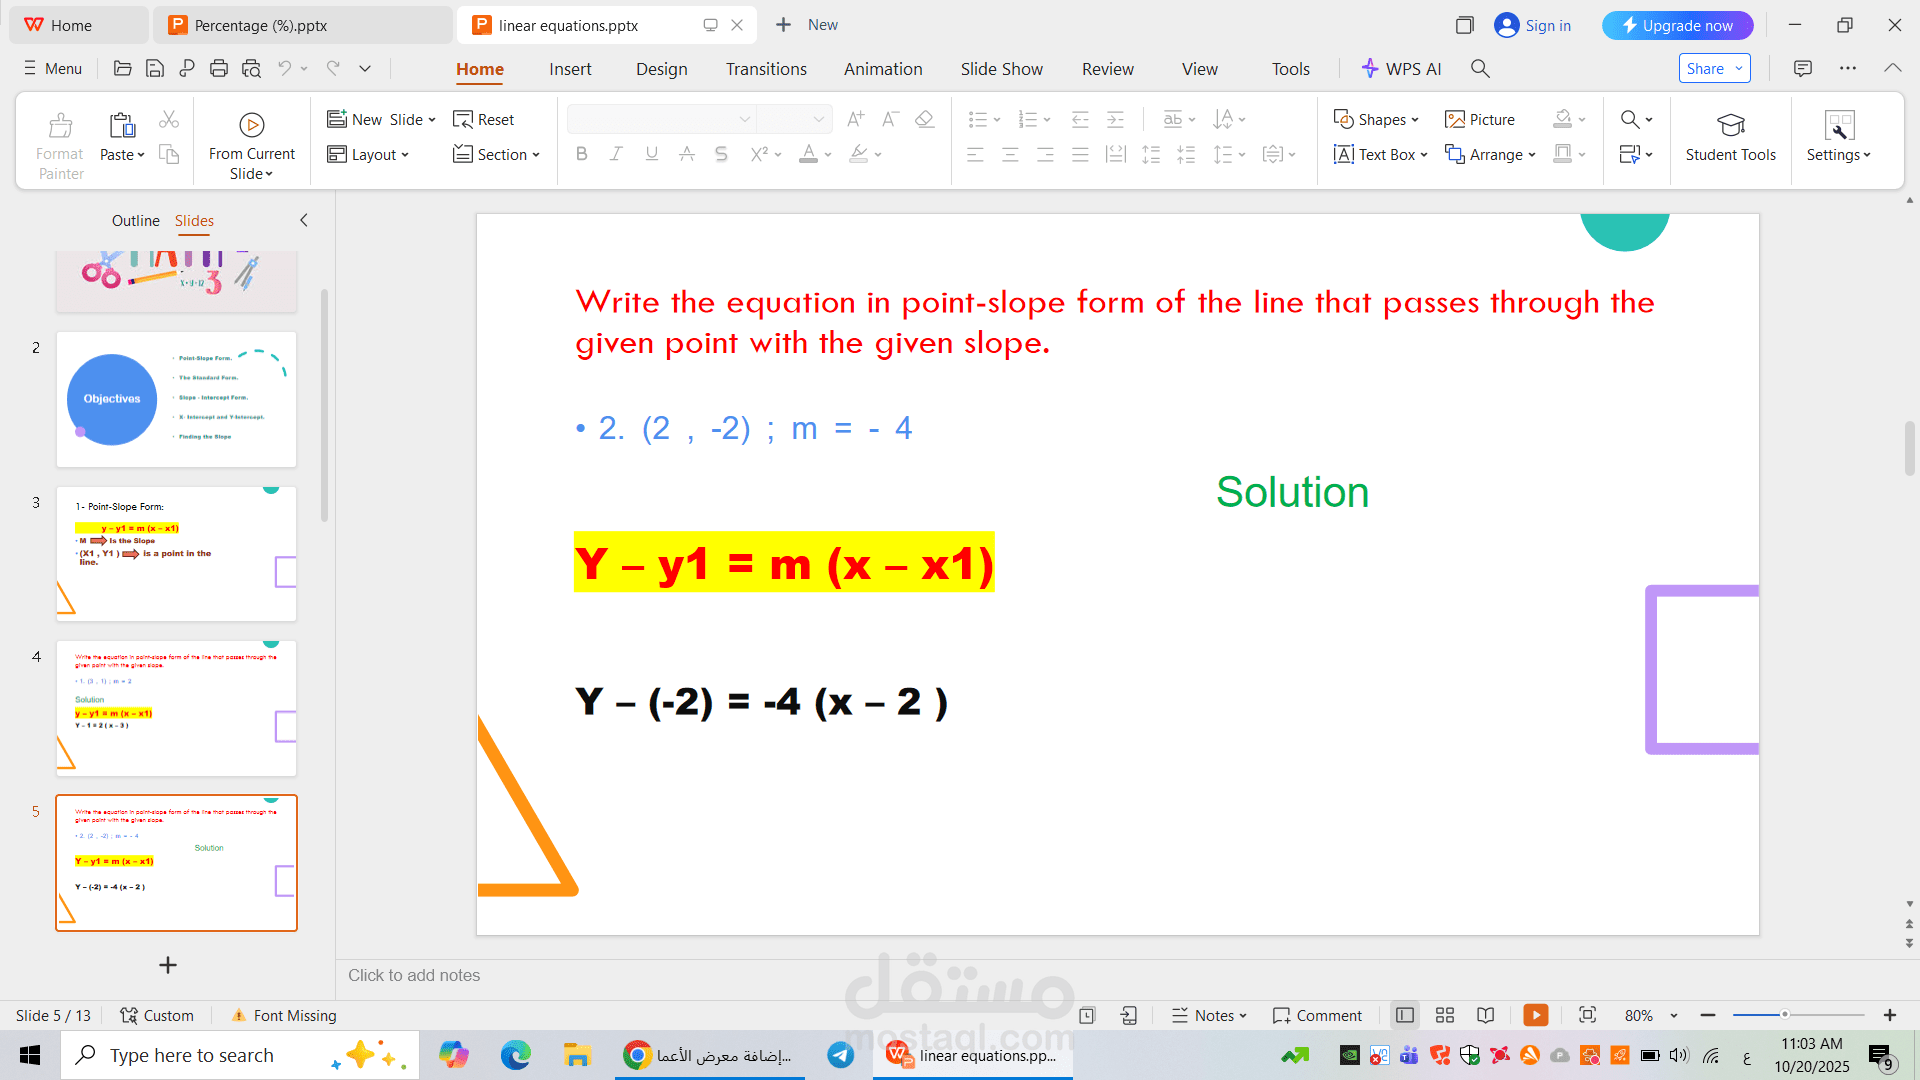Open the main Menu button
Viewport: 1920px width, 1080px height.
(53, 68)
